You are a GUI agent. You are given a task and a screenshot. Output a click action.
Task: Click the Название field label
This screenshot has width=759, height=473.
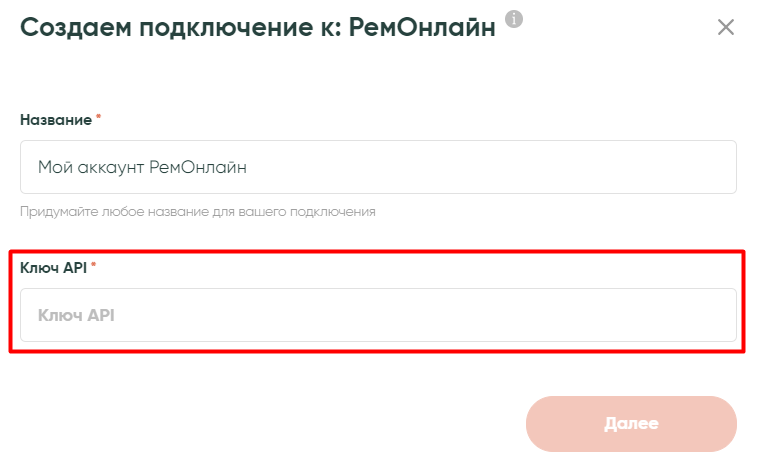[56, 120]
